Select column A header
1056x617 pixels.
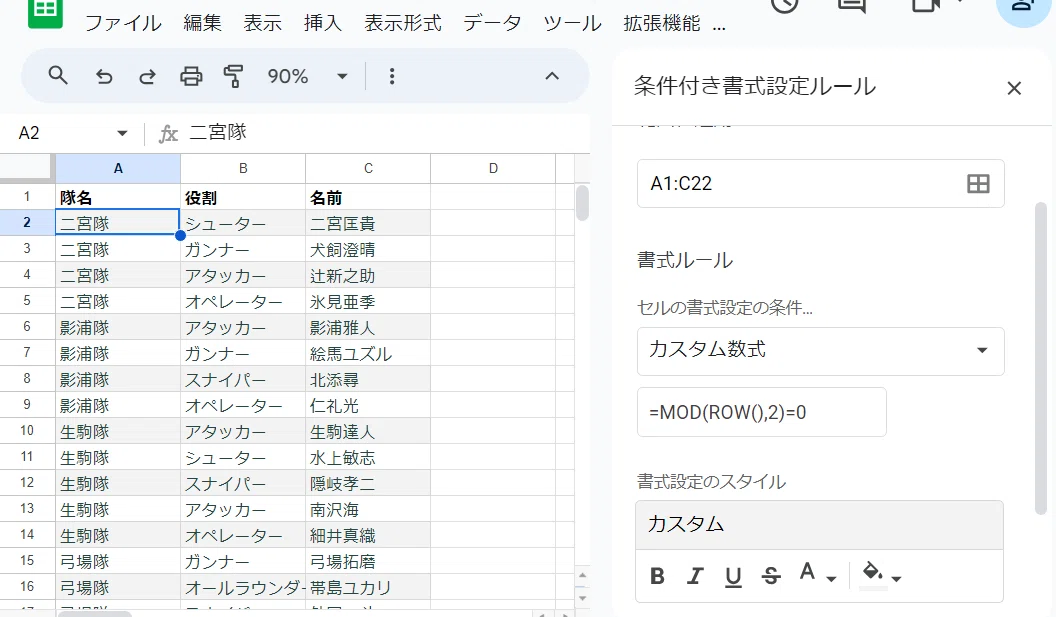118,168
